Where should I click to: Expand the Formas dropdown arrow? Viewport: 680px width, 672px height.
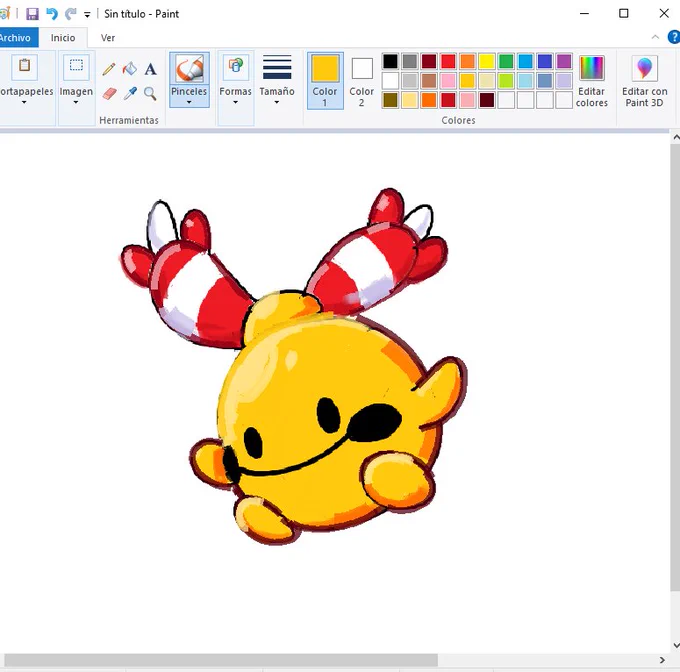tap(235, 103)
